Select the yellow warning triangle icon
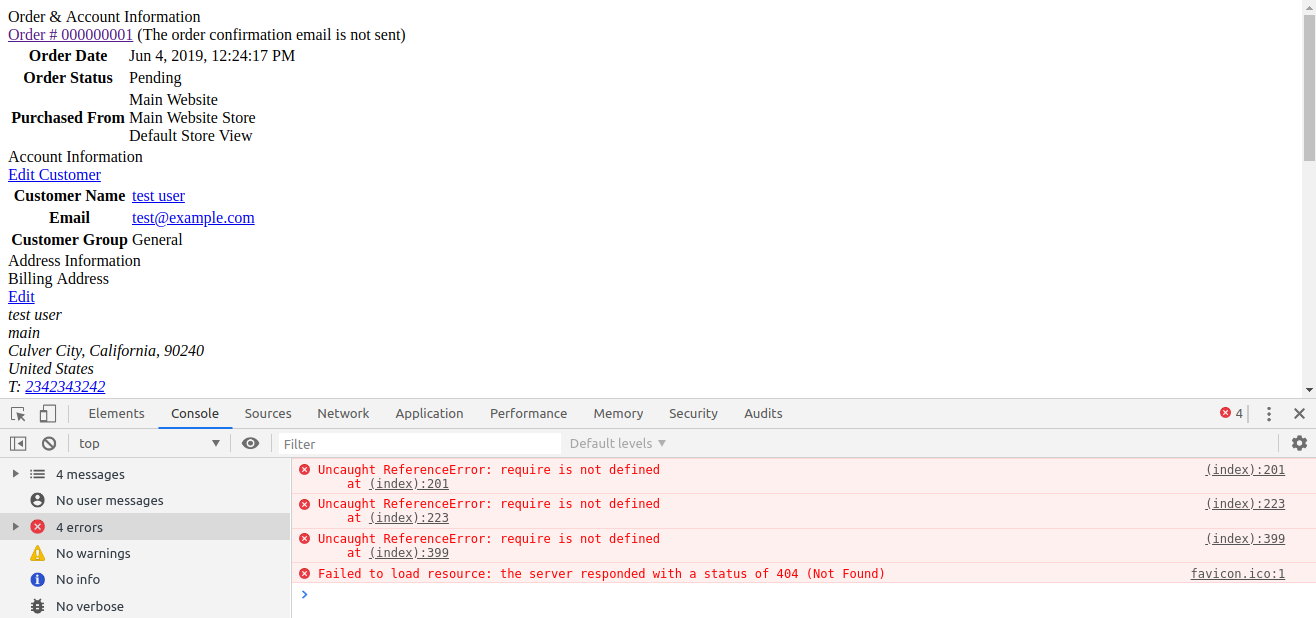This screenshot has height=618, width=1316. point(37,553)
